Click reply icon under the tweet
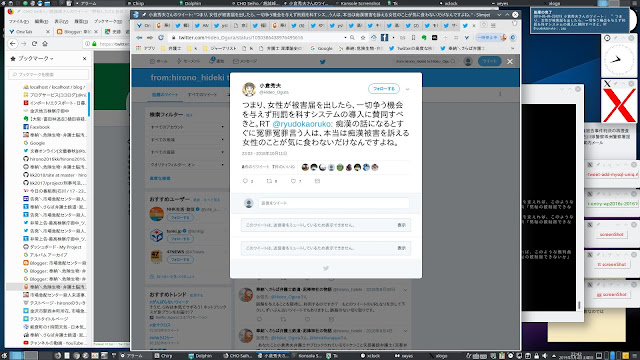 click(x=245, y=181)
